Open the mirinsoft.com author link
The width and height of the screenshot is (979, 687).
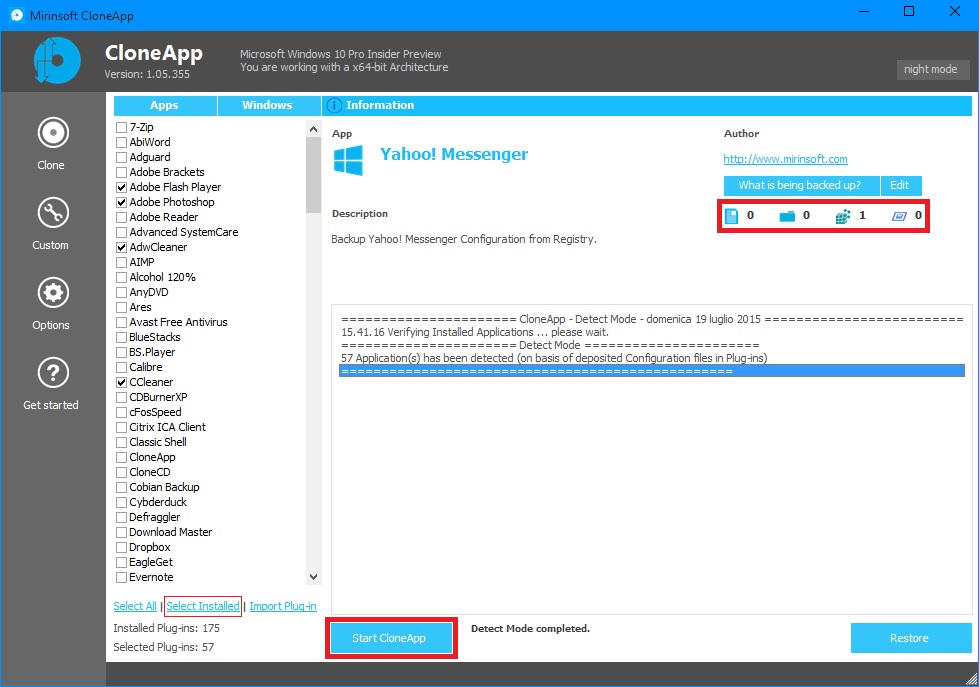(785, 159)
